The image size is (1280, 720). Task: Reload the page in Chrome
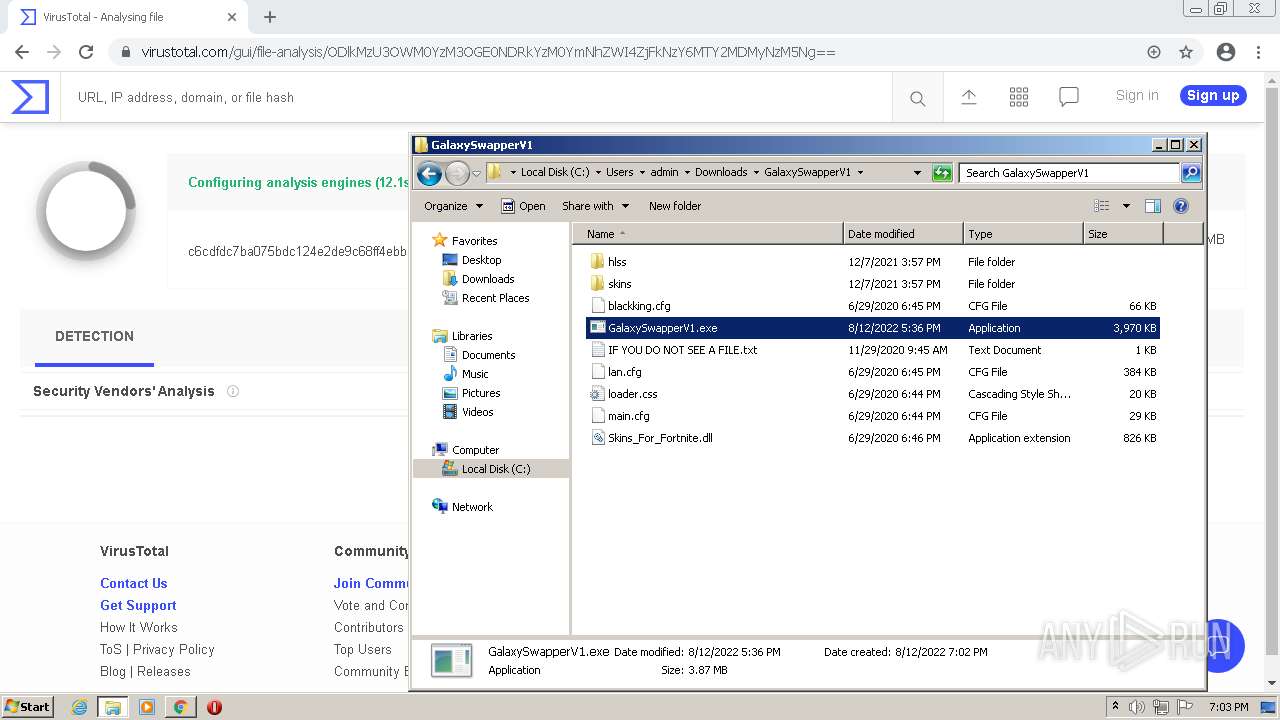(86, 52)
